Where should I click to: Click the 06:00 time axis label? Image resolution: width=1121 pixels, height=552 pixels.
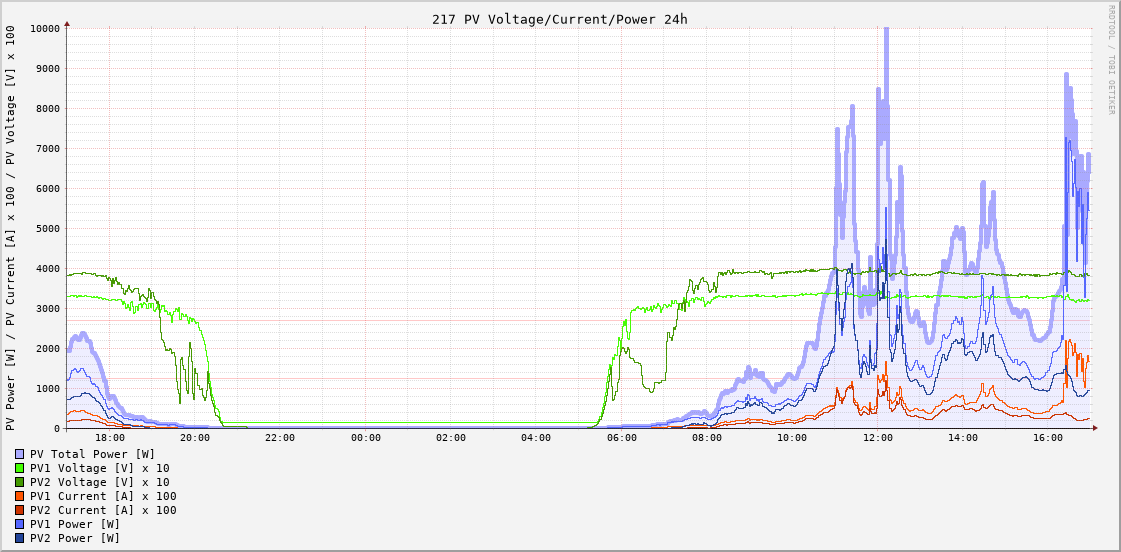point(622,438)
